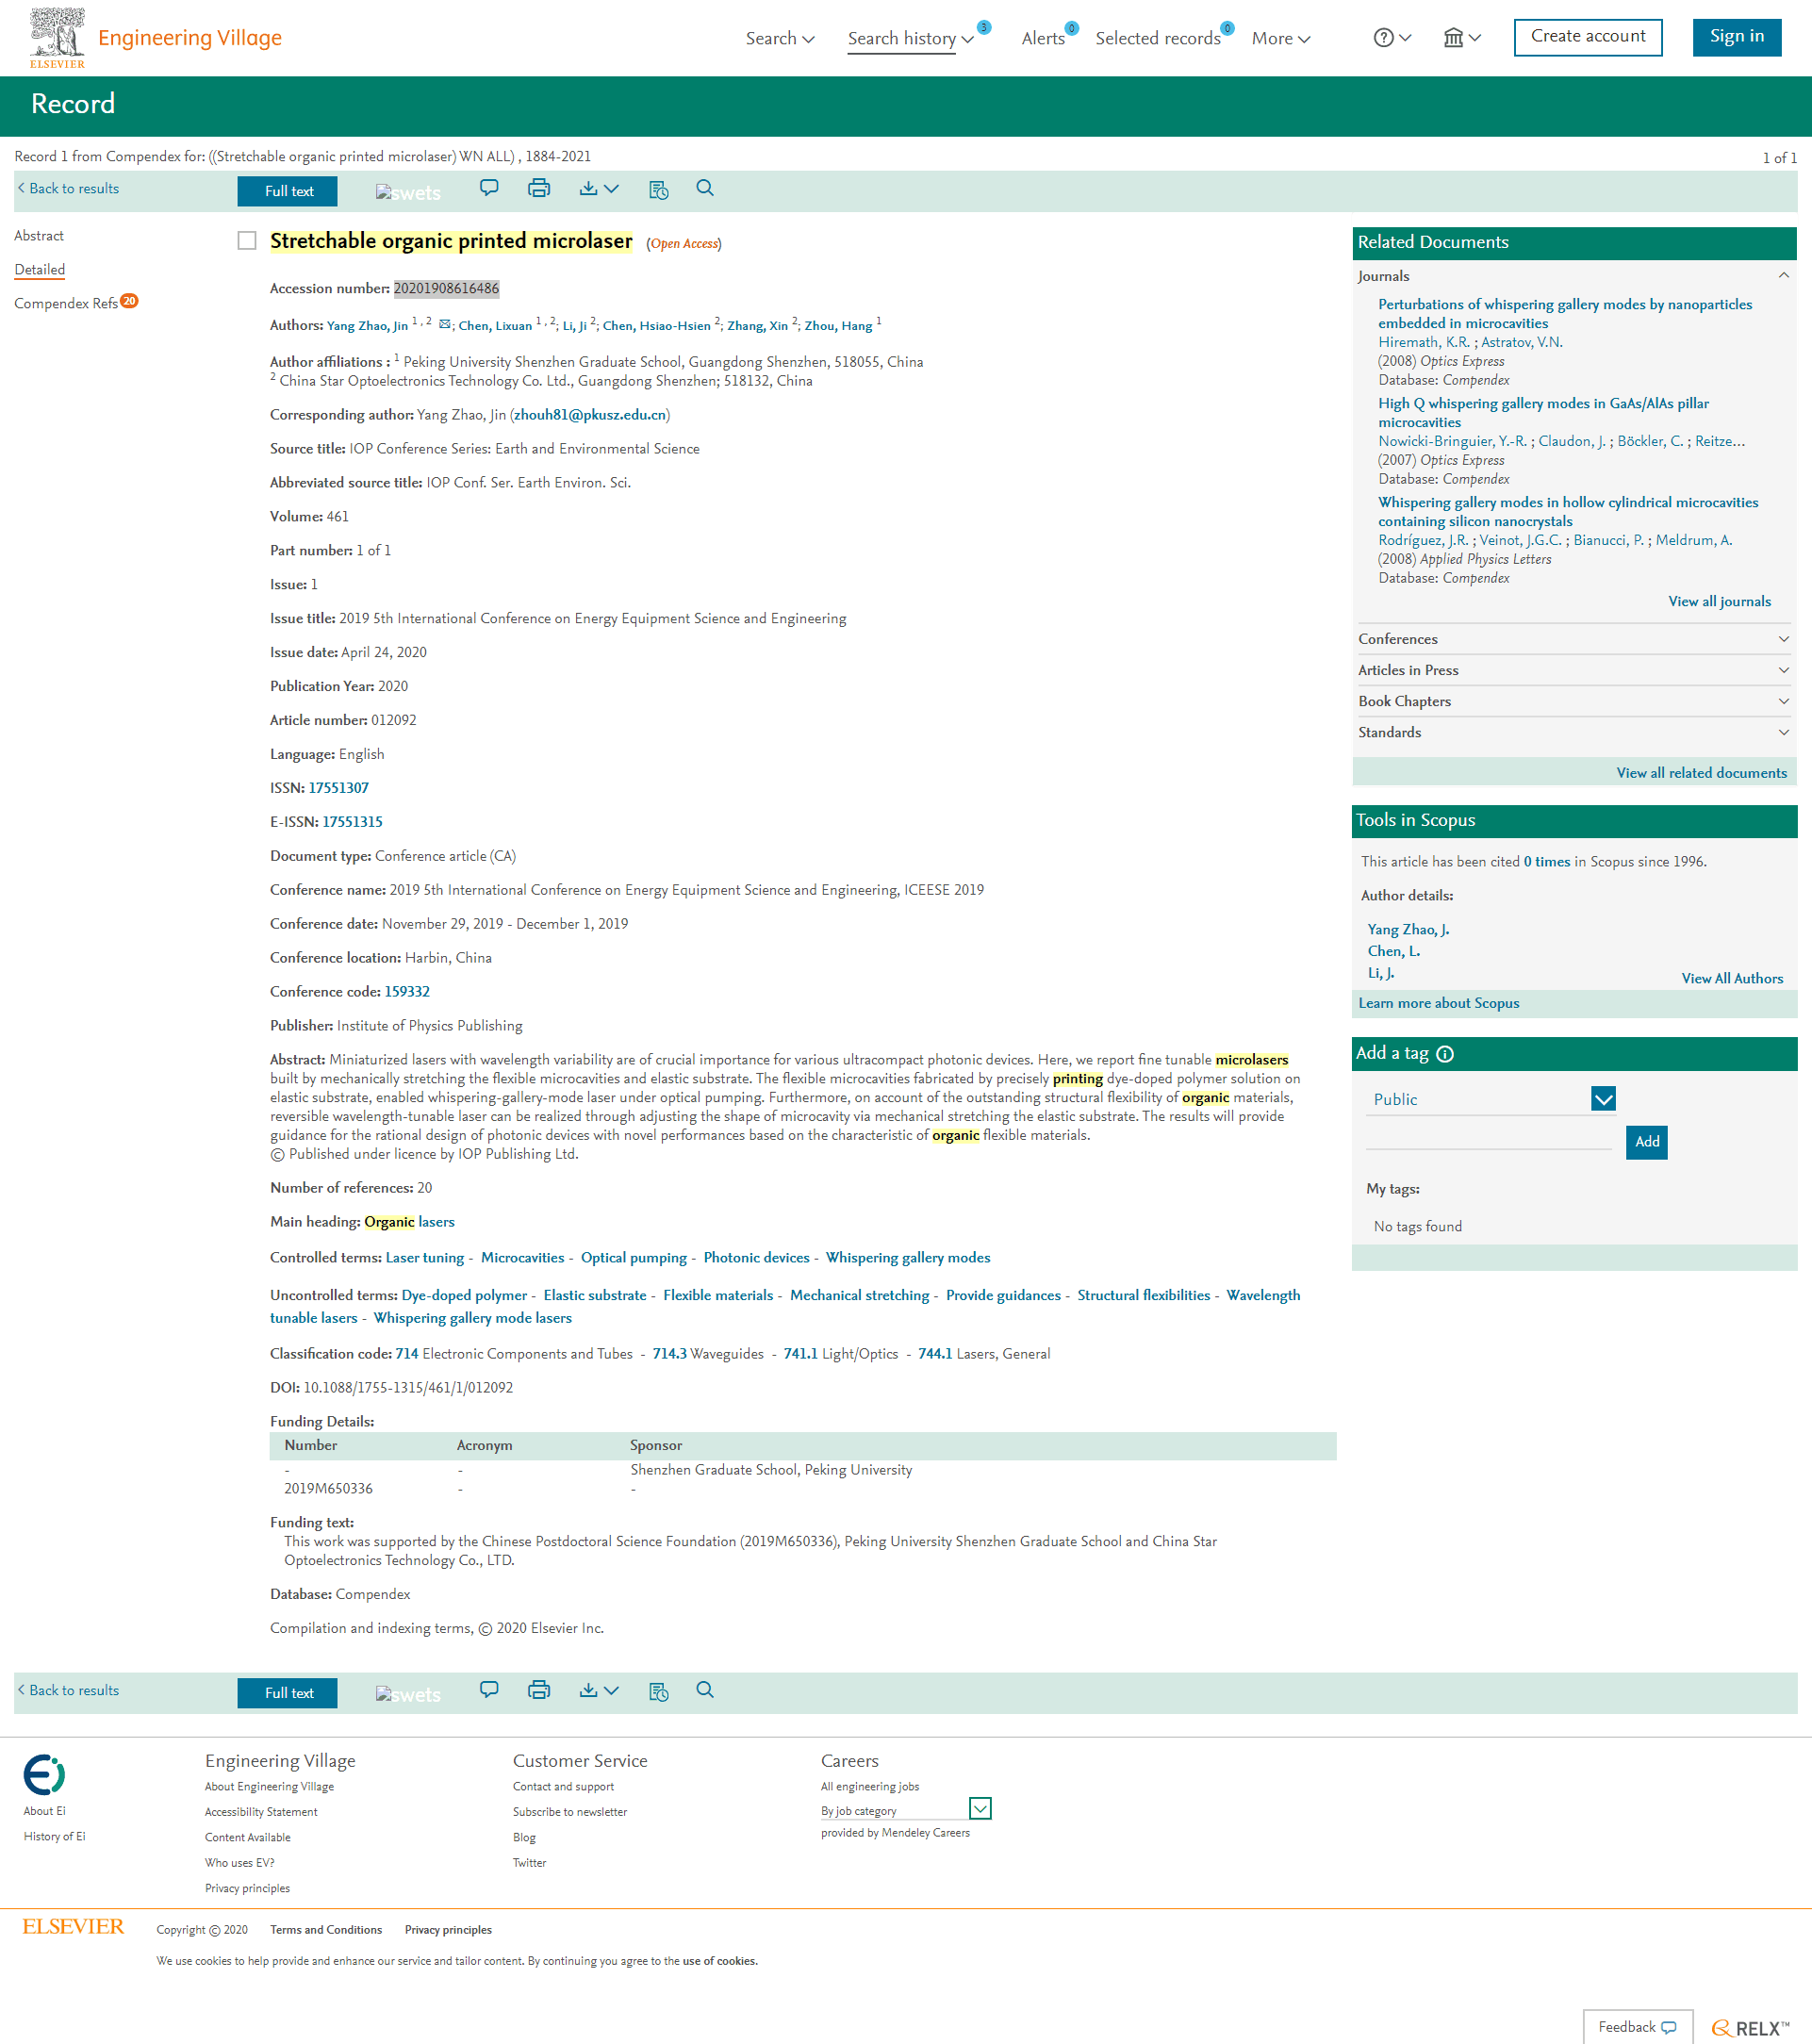Switch to the Abstract view tab
Viewport: 1812px width, 2044px height.
39,236
